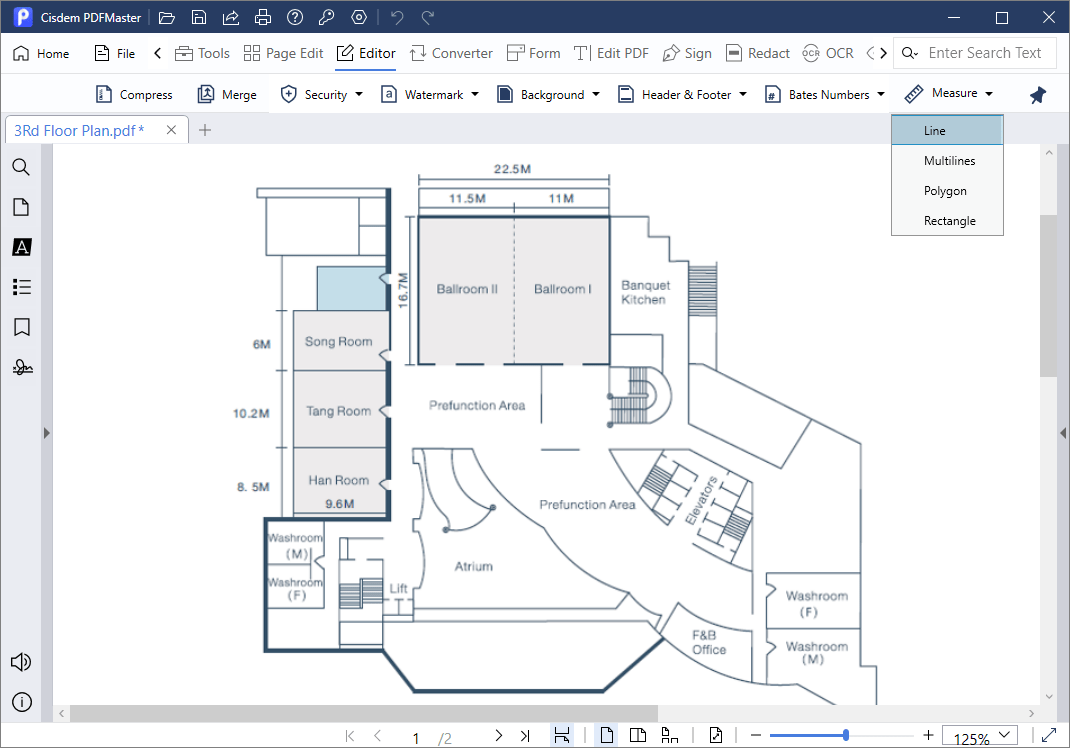Click the Merge button
The width and height of the screenshot is (1070, 748).
point(227,94)
